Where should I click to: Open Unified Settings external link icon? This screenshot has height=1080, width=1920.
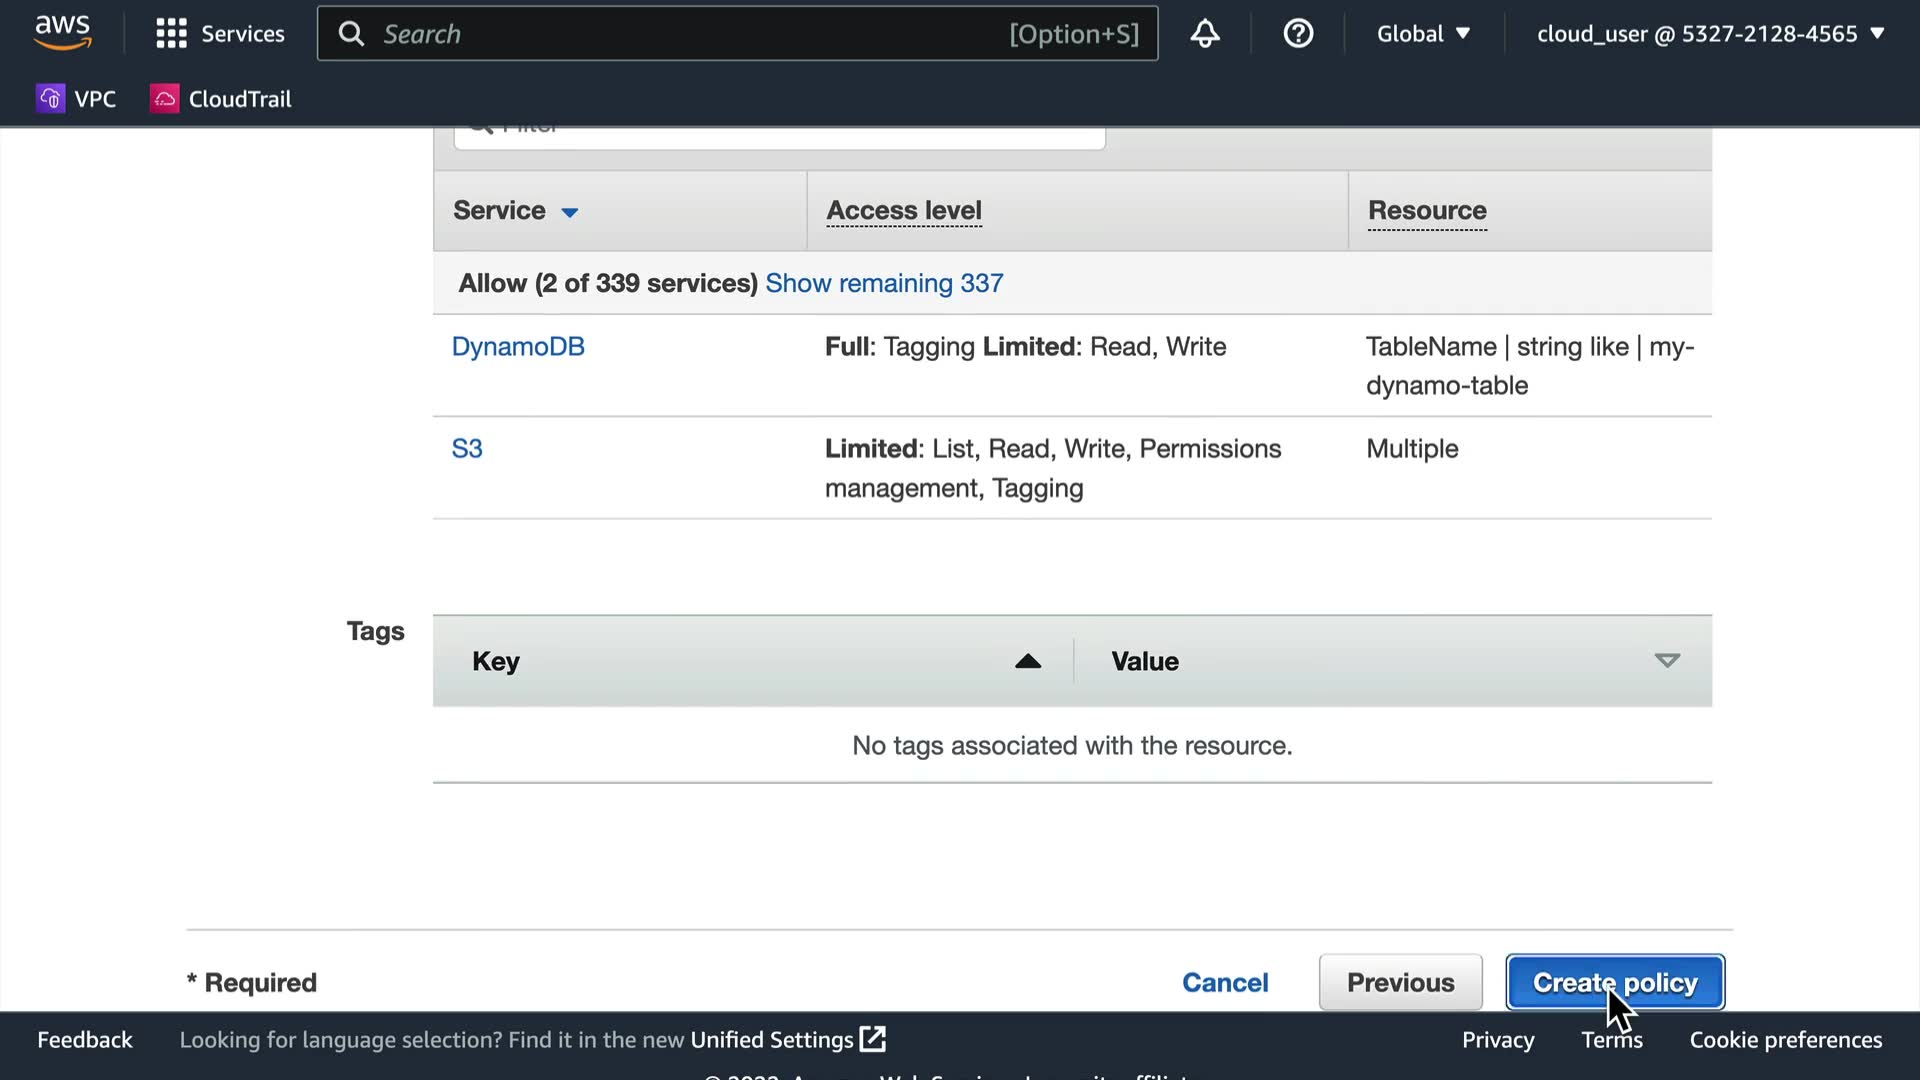[873, 1039]
